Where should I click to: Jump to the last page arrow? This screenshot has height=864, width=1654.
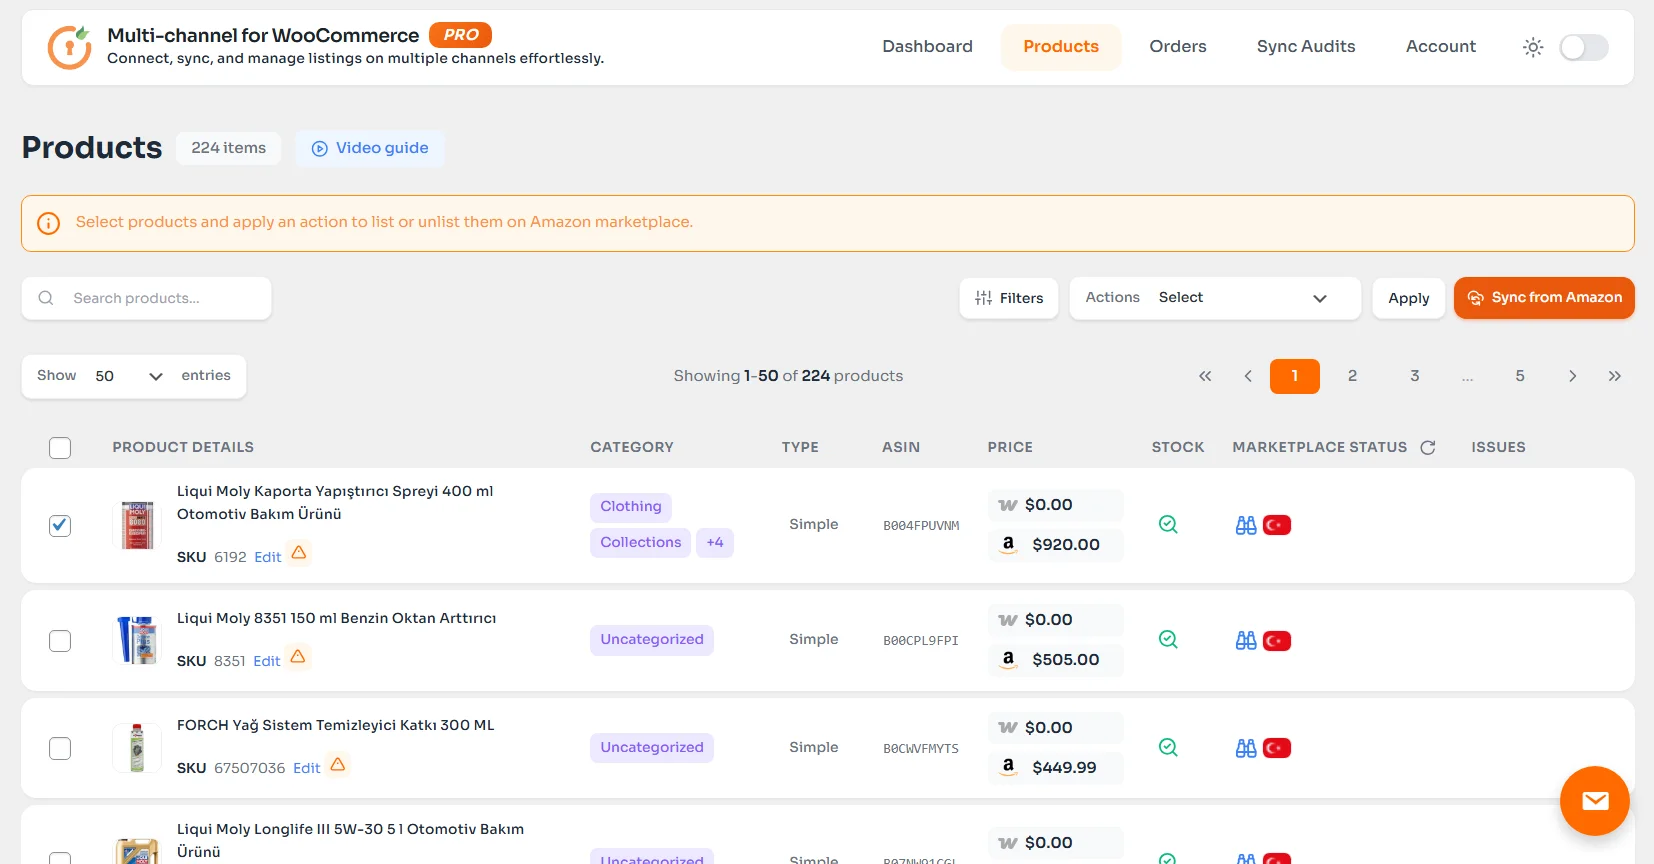pyautogui.click(x=1615, y=376)
